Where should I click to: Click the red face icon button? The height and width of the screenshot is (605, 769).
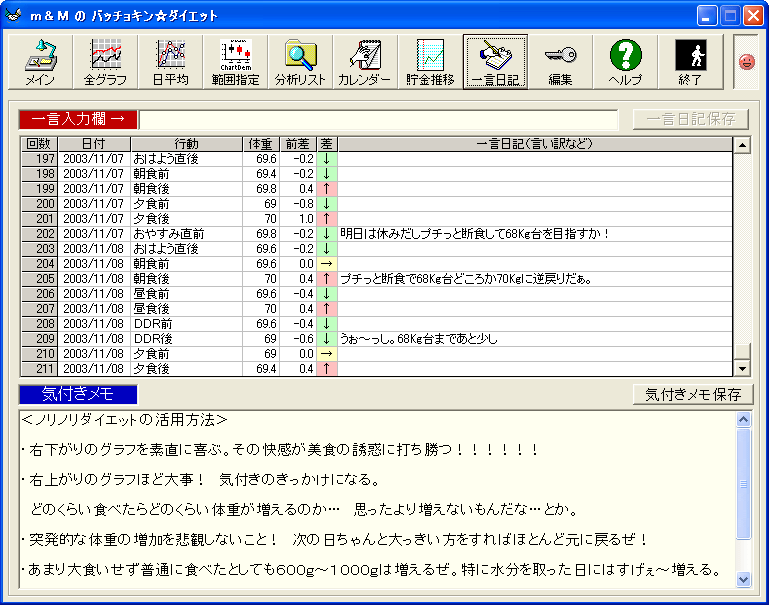pos(745,62)
